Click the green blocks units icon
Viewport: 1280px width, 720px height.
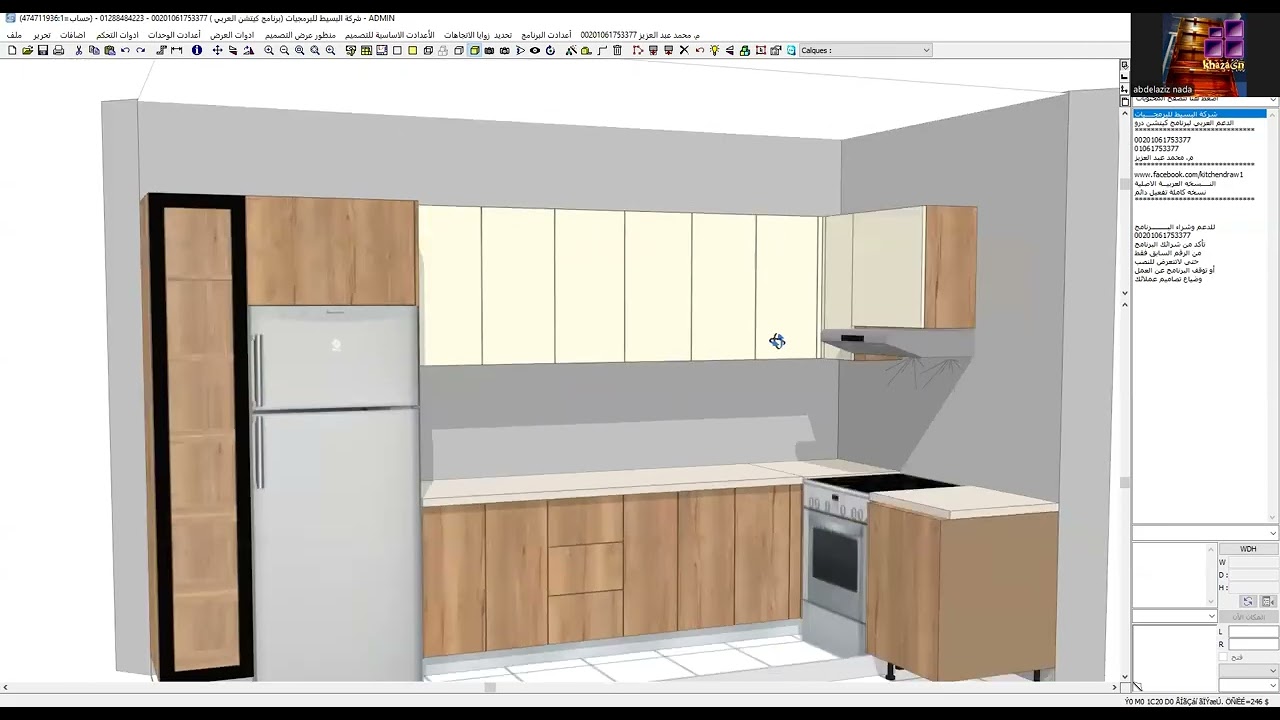click(x=745, y=50)
